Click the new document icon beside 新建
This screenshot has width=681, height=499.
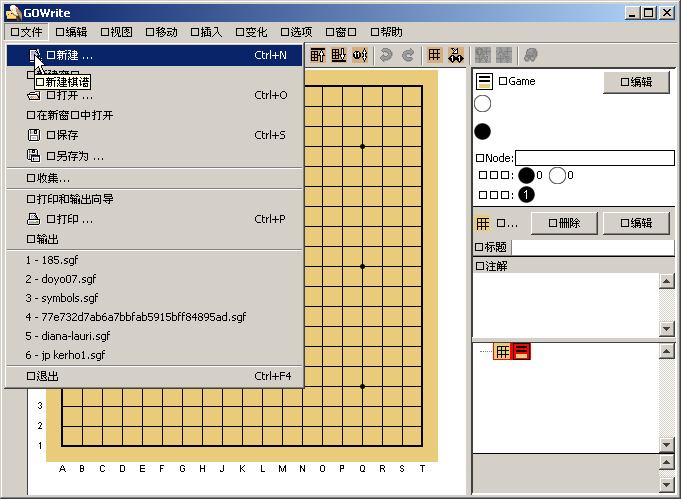click(x=34, y=55)
